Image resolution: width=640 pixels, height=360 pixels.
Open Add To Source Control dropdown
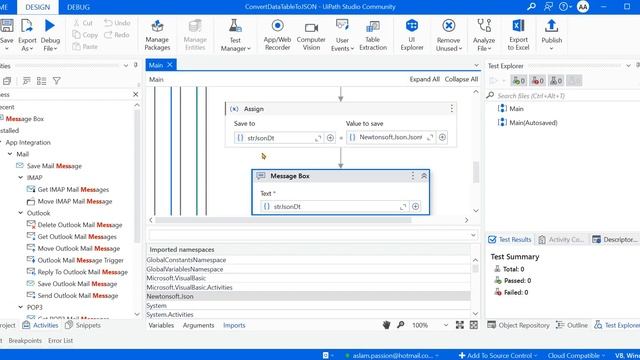pyautogui.click(x=498, y=356)
